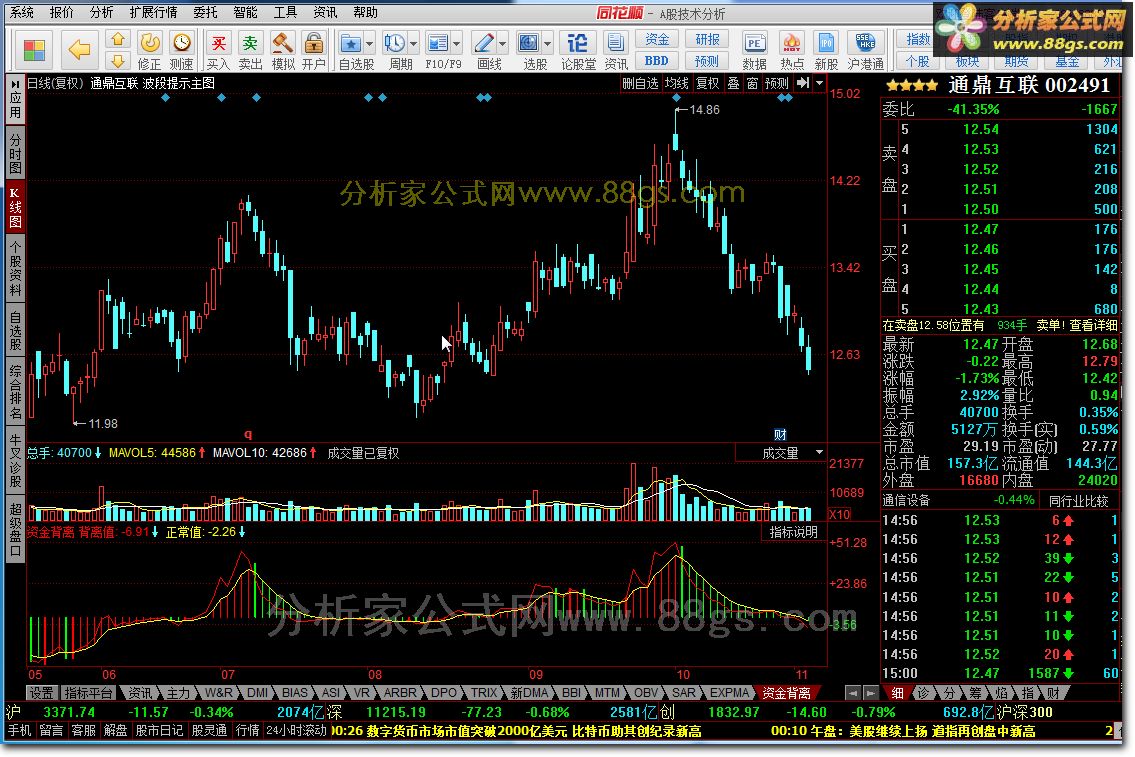Open the 论股堂 forum icon
The image size is (1135, 757).
[577, 43]
